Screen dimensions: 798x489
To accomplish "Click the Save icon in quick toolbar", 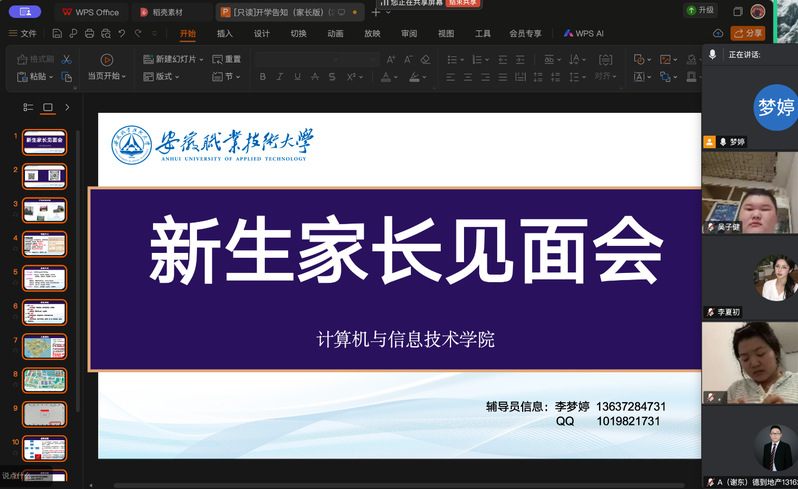I will point(58,33).
